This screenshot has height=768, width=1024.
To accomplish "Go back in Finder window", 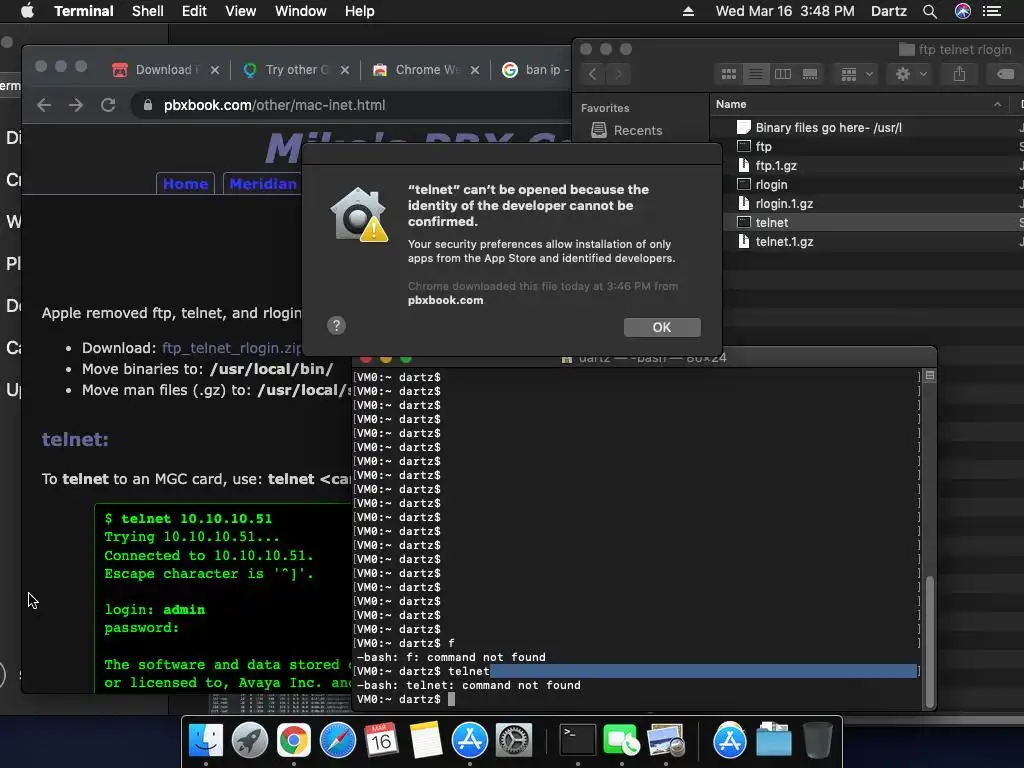I will pos(592,74).
